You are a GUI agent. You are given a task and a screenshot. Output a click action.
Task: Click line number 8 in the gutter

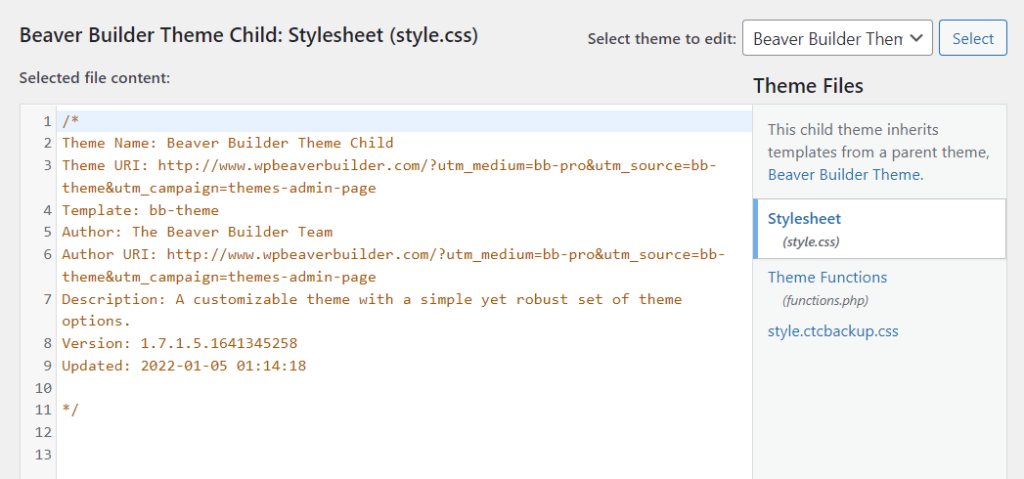point(47,343)
